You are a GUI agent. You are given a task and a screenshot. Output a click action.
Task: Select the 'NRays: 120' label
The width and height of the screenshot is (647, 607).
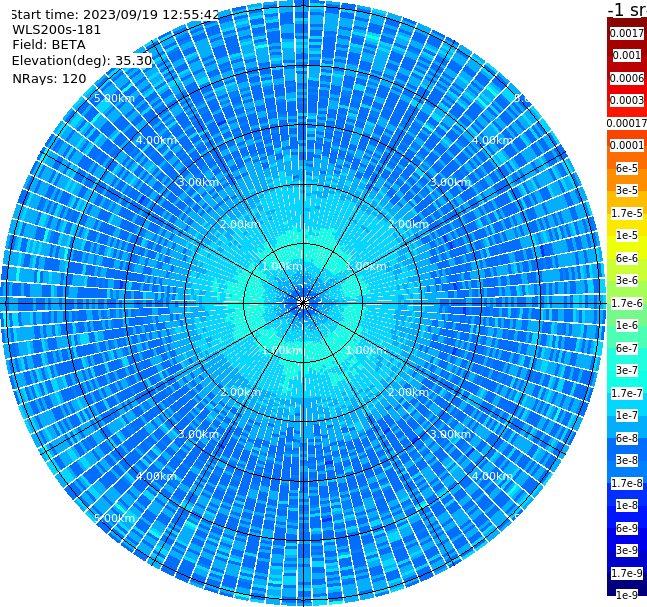49,78
